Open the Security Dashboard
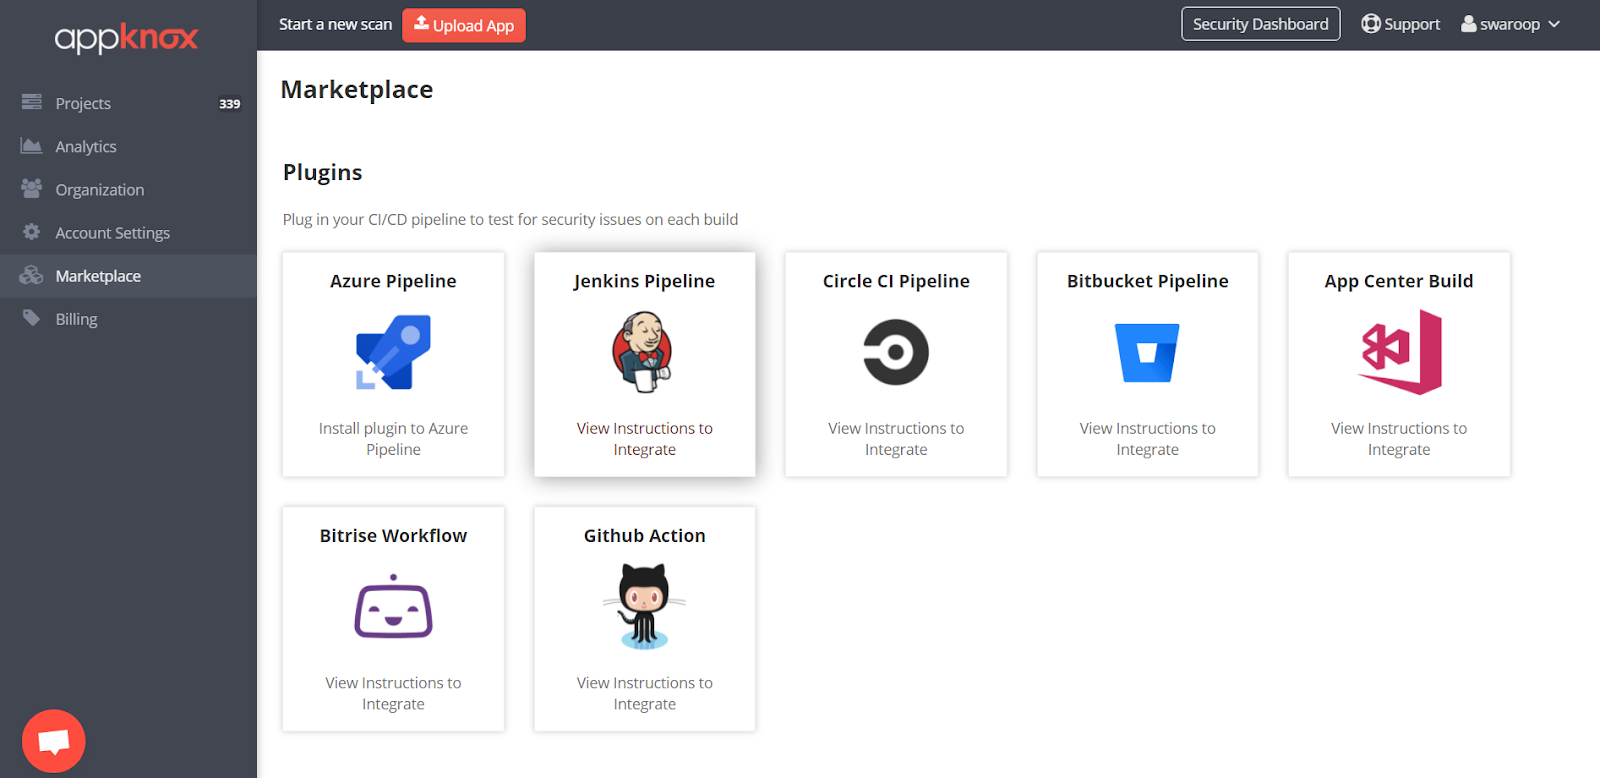 [1260, 24]
